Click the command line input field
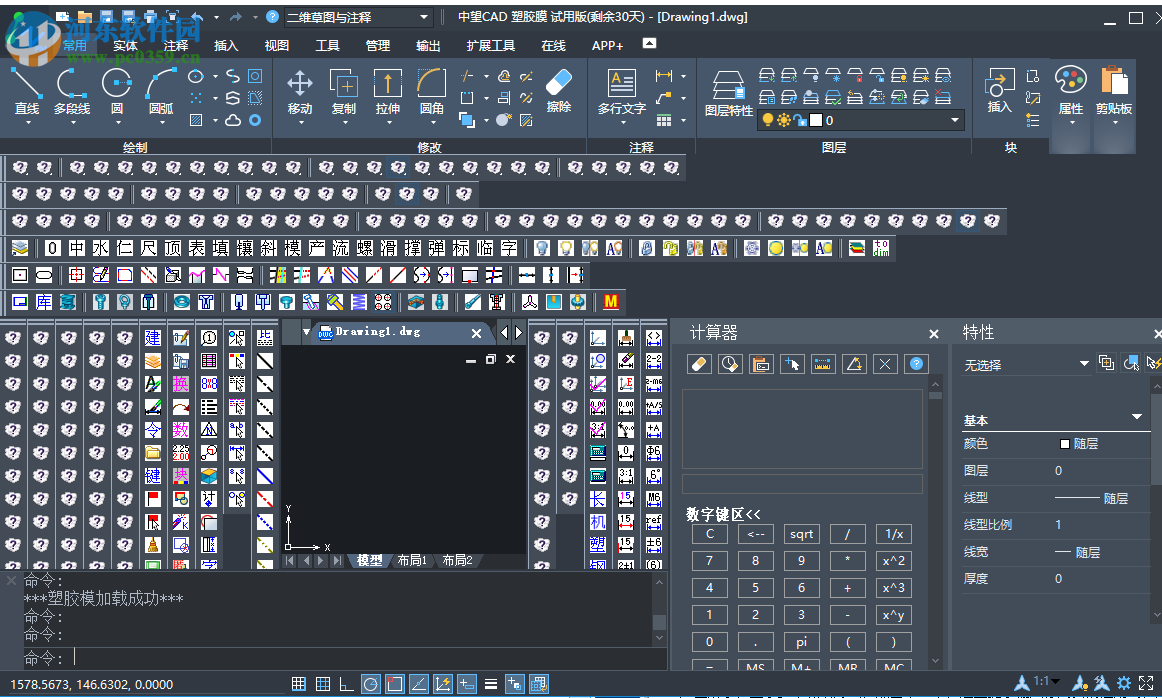The image size is (1162, 698). coord(360,657)
